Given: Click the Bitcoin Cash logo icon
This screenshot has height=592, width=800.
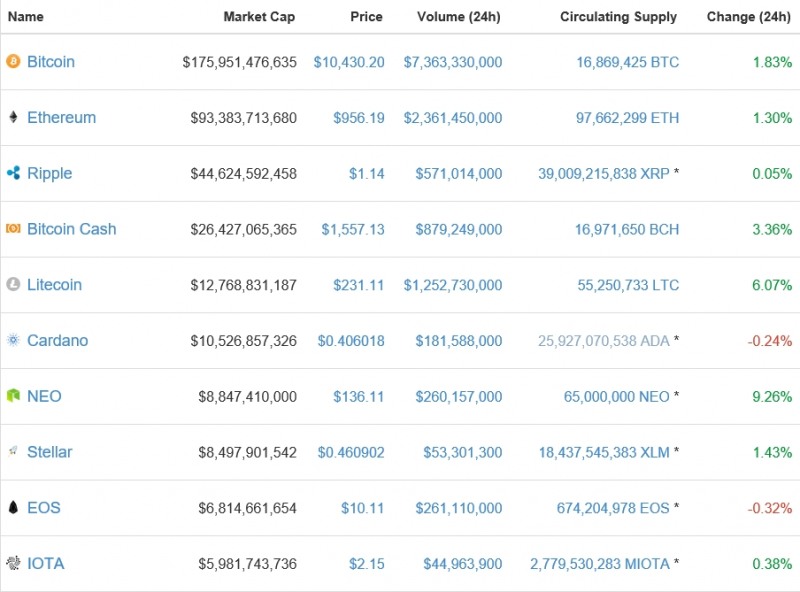Looking at the screenshot, I should (13, 229).
